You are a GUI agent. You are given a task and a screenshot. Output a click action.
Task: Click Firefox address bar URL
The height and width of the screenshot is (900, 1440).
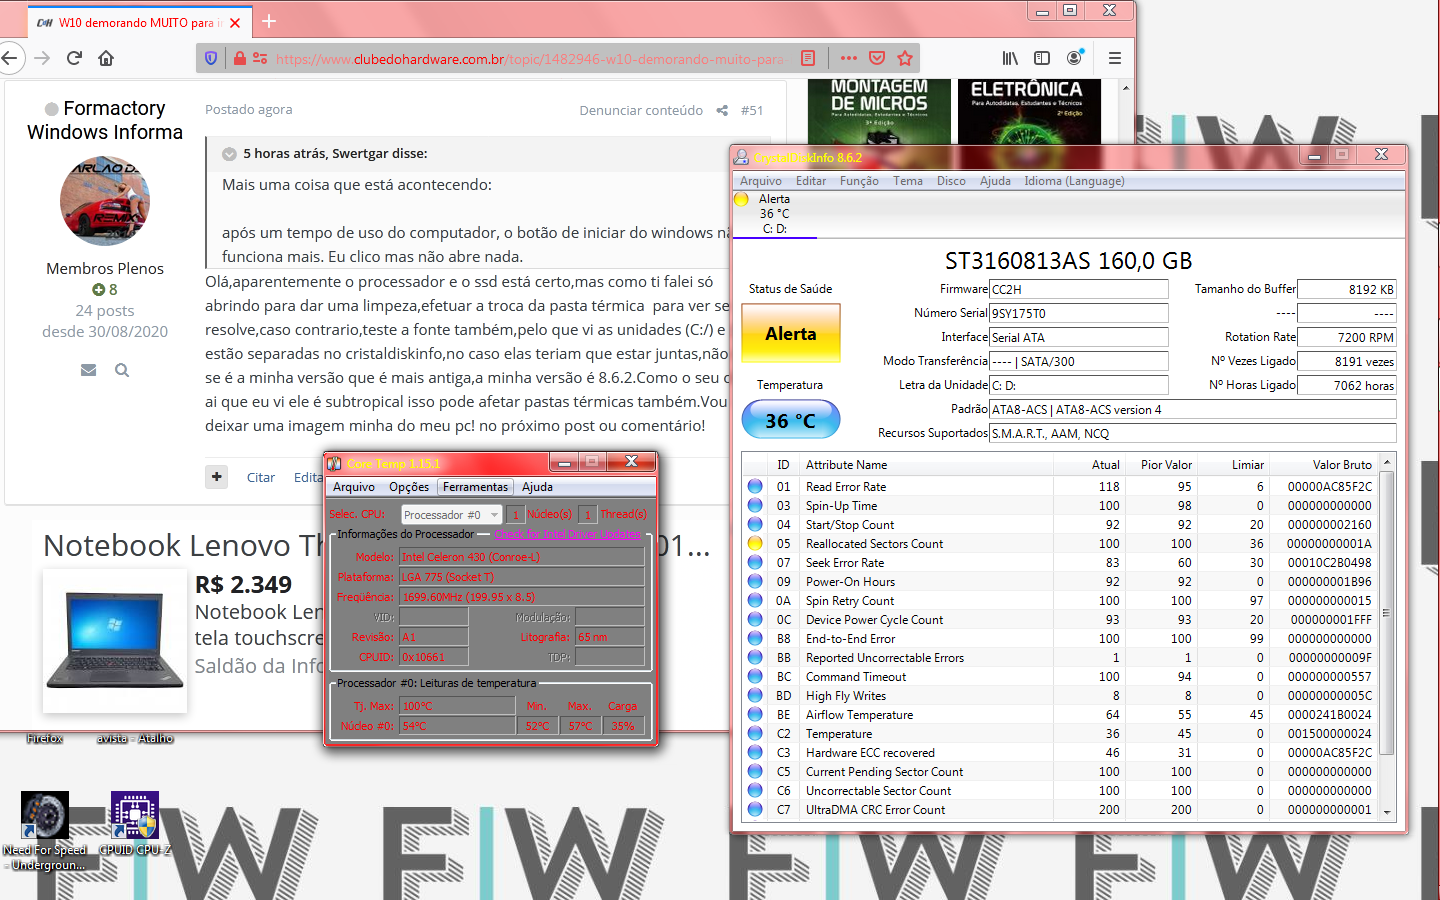530,59
